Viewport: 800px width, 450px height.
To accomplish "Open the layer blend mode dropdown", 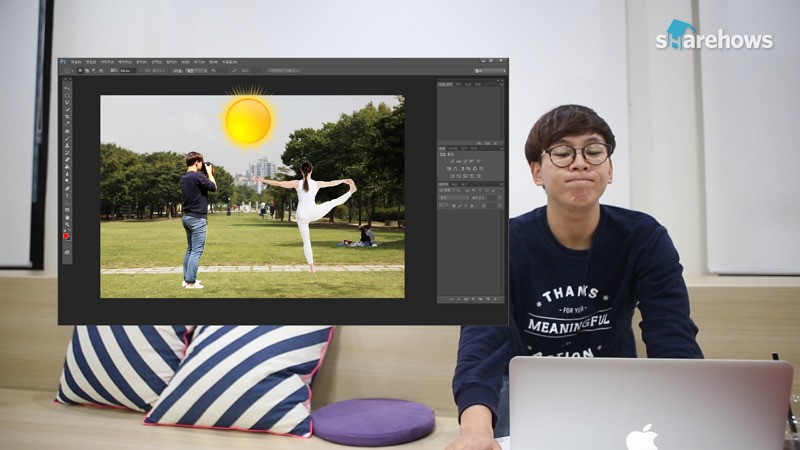I will click(x=454, y=197).
